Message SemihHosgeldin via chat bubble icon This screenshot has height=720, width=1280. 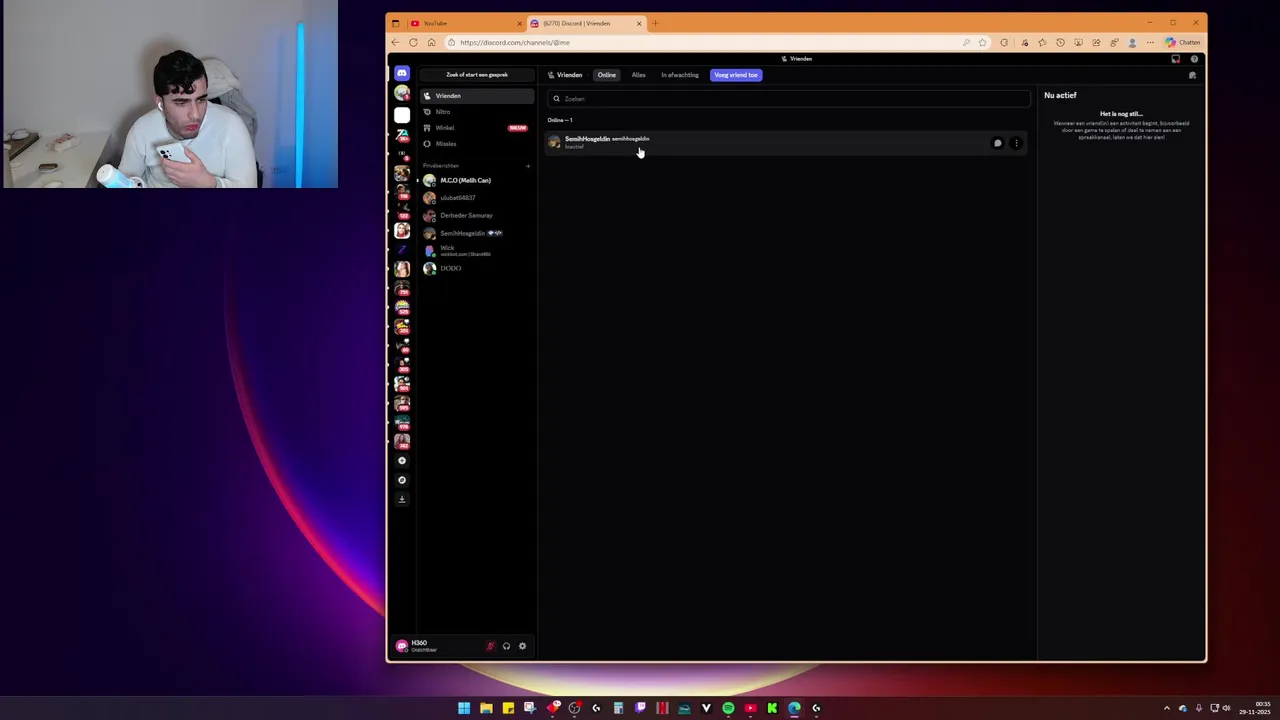(x=997, y=143)
